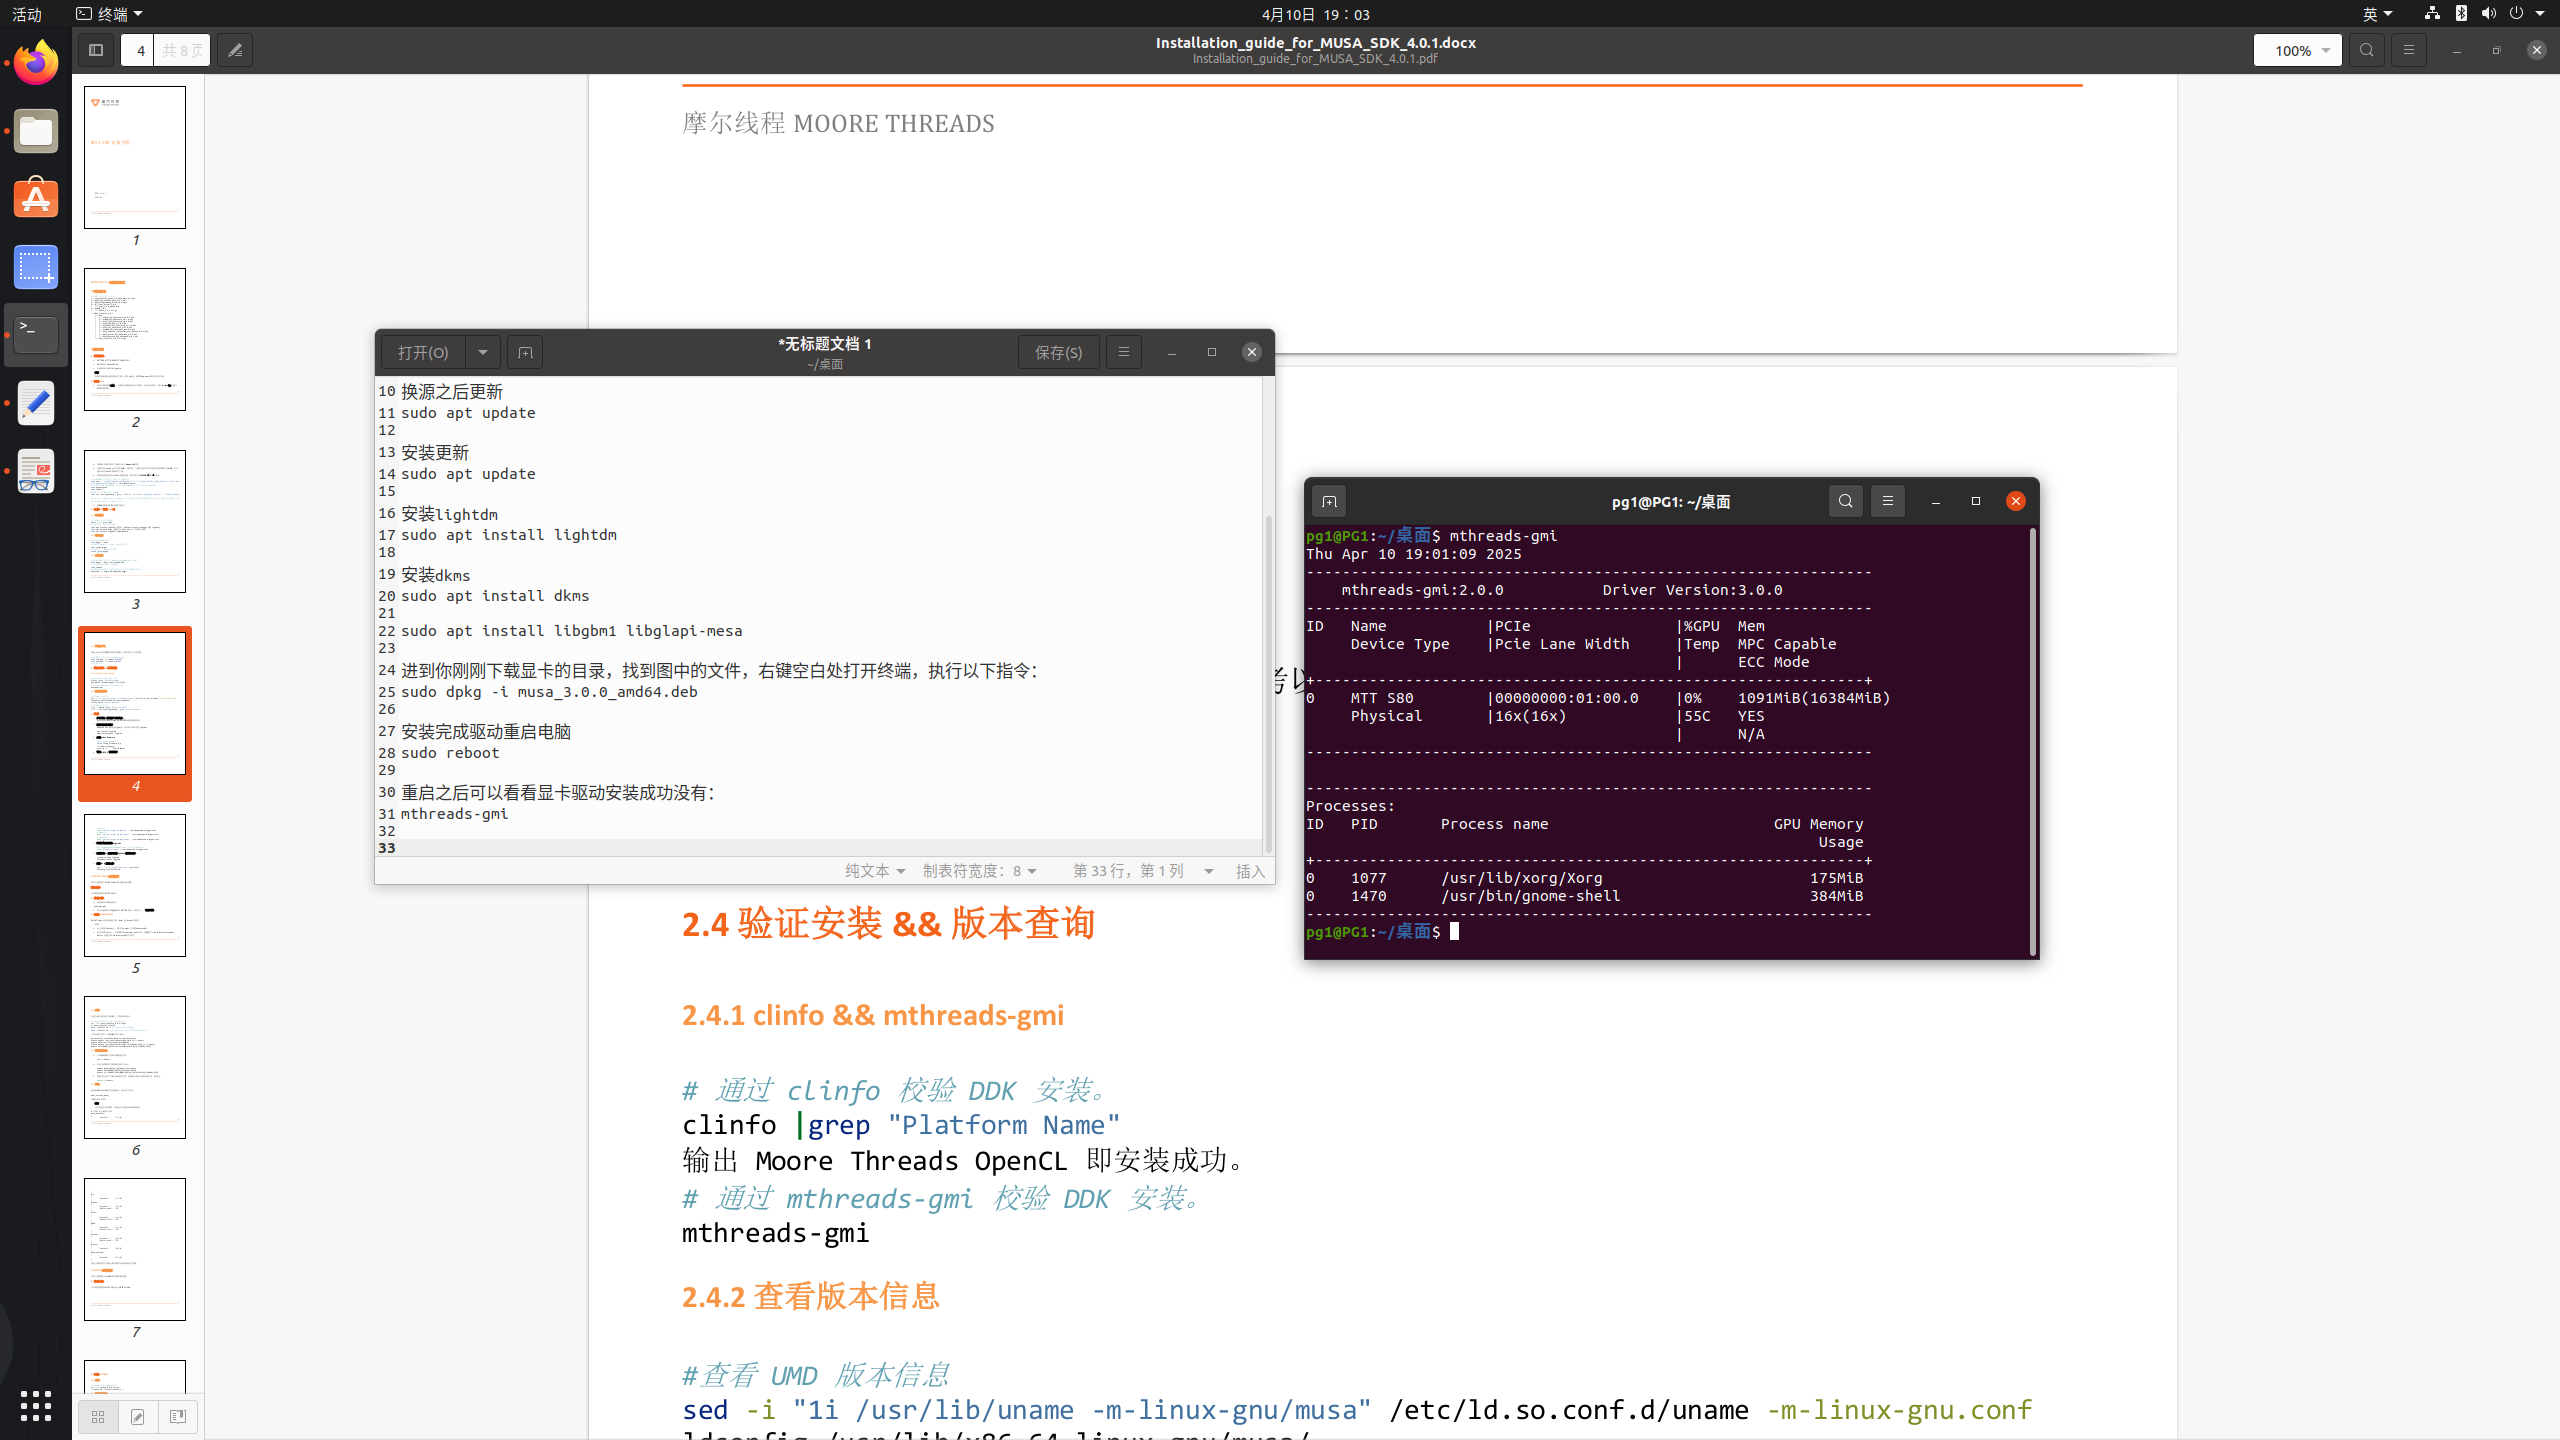Open the line/column position dropdown arrow
Screen dimensions: 2560x1440
1209,871
